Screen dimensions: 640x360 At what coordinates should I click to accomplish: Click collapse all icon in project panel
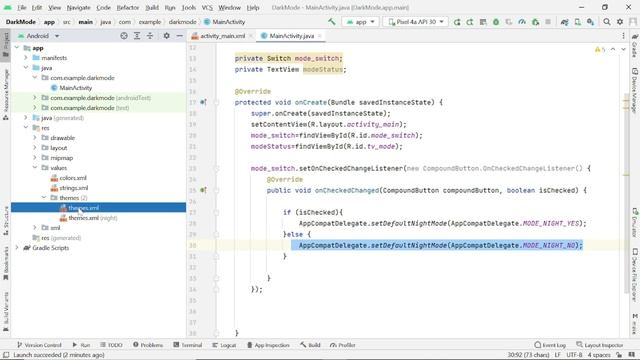pyautogui.click(x=150, y=36)
